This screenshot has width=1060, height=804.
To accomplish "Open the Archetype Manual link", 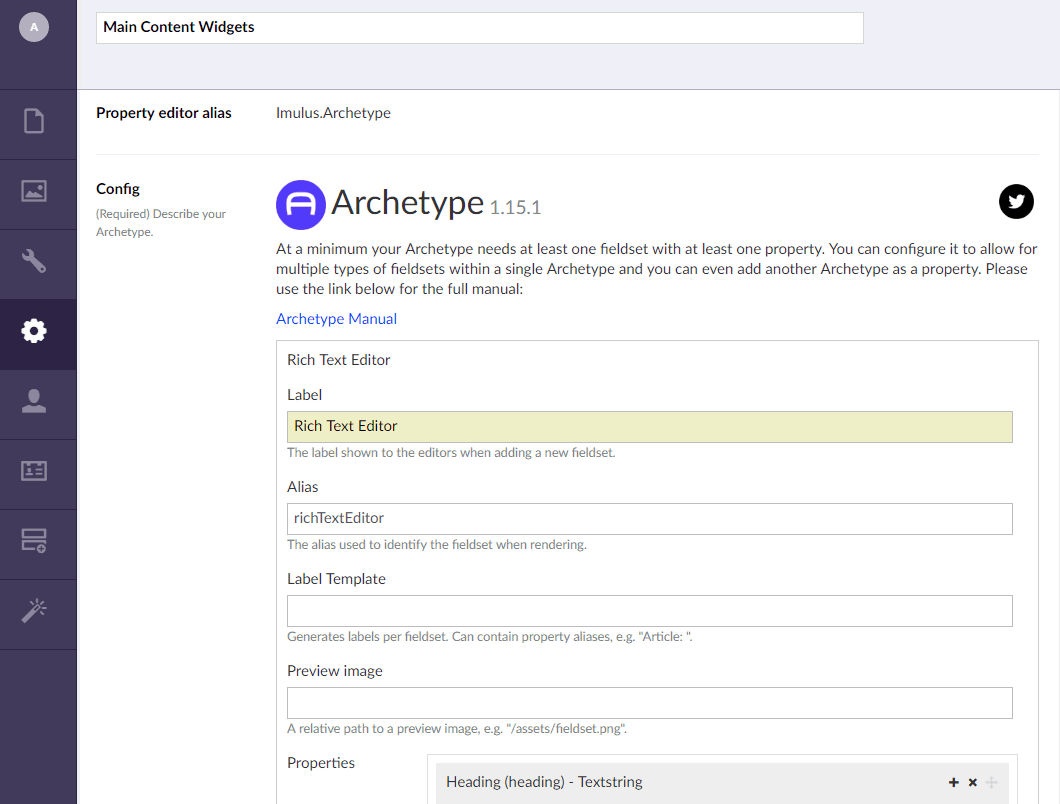I will [336, 319].
